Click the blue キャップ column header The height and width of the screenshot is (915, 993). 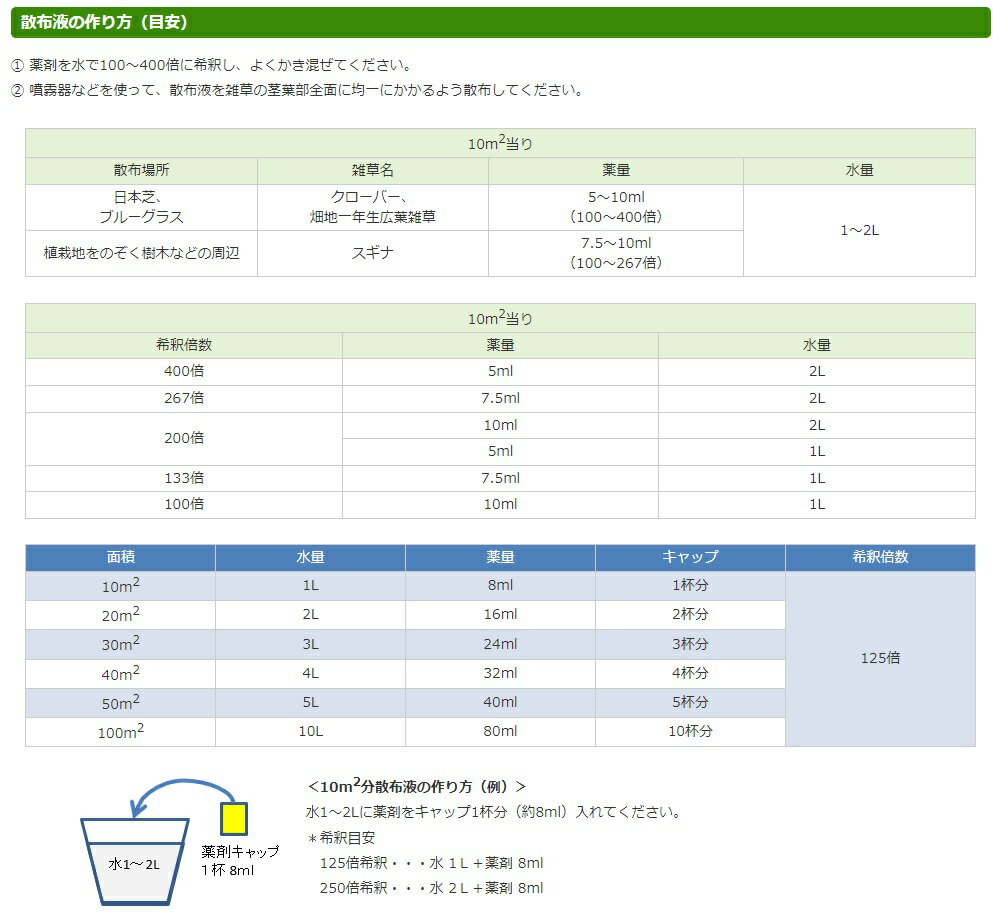tap(690, 557)
